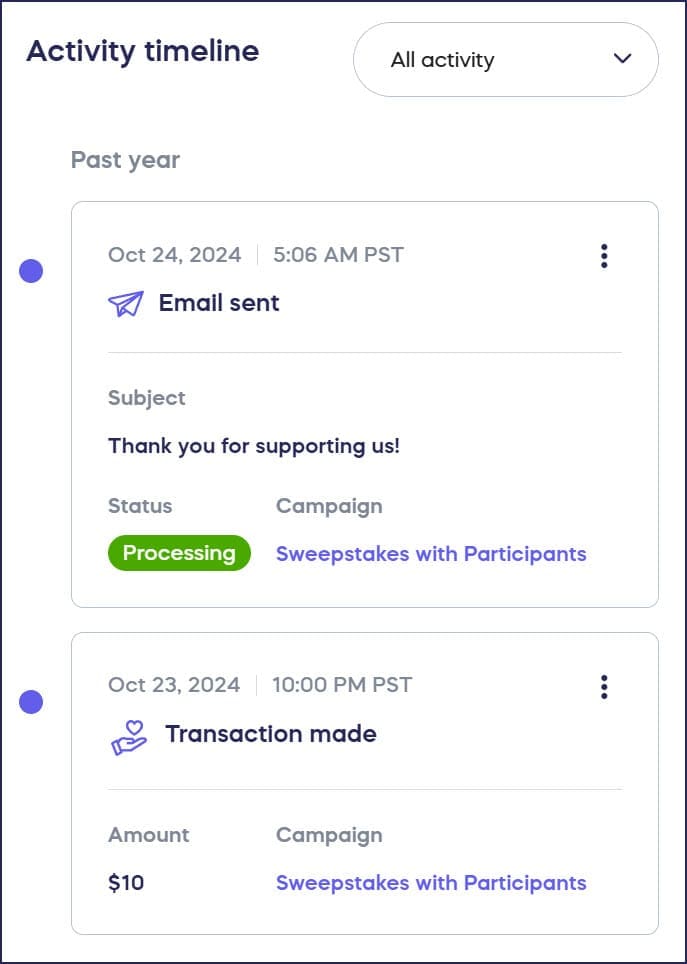Click the 5:06 AM PST timestamp
Viewport: 687px width, 964px height.
[338, 255]
